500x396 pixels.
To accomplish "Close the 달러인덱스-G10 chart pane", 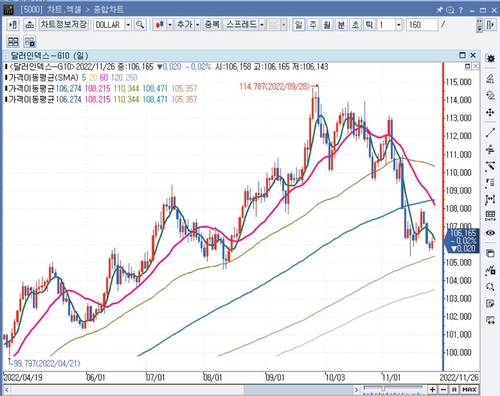I will coord(473,55).
